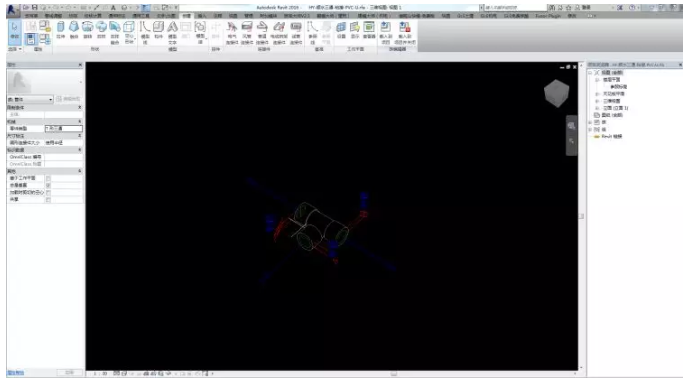The width and height of the screenshot is (693, 381).
Task: Click the Edit Type button
Action: [x=69, y=99]
